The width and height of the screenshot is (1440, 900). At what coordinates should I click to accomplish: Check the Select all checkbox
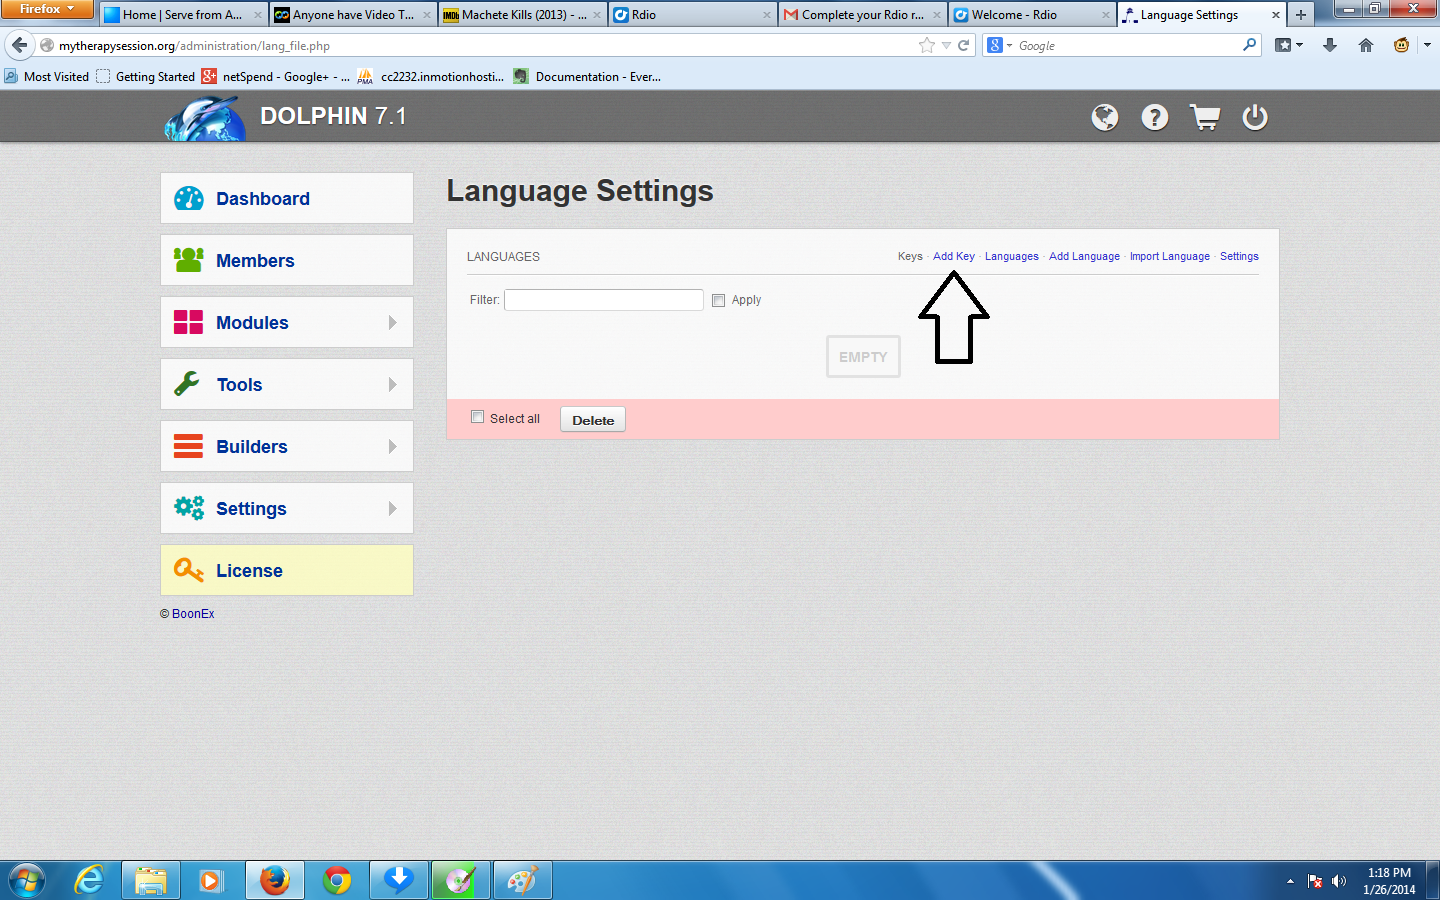(478, 417)
